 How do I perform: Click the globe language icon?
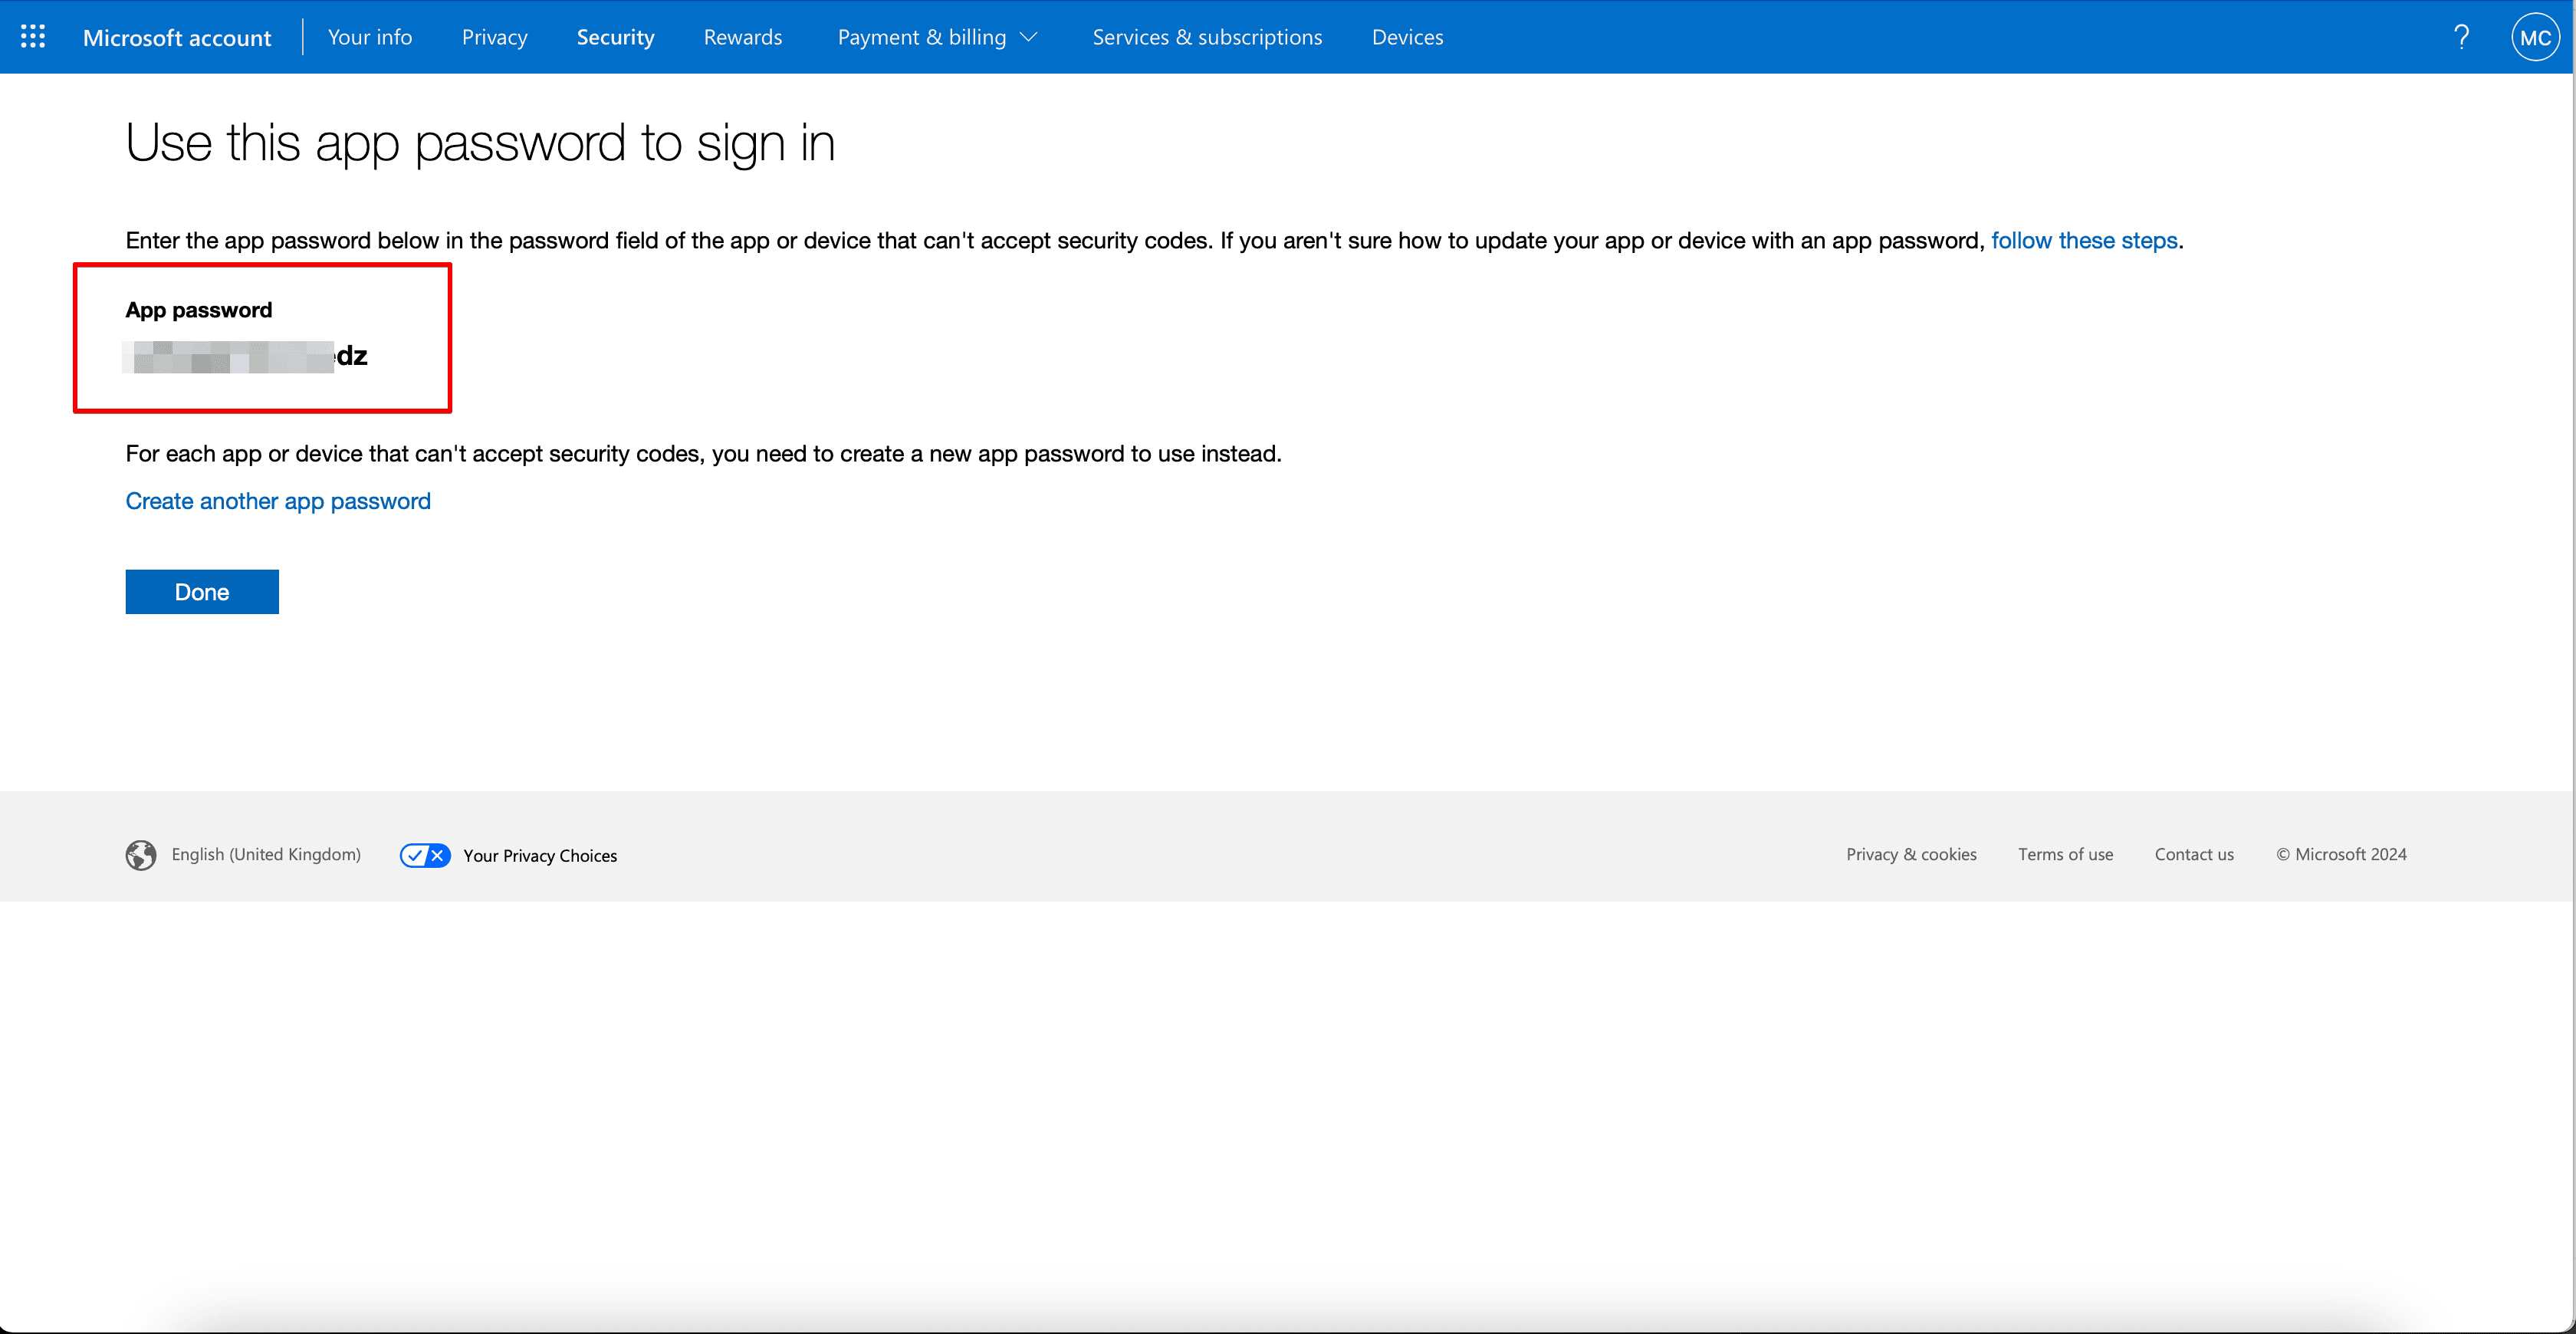click(x=141, y=855)
